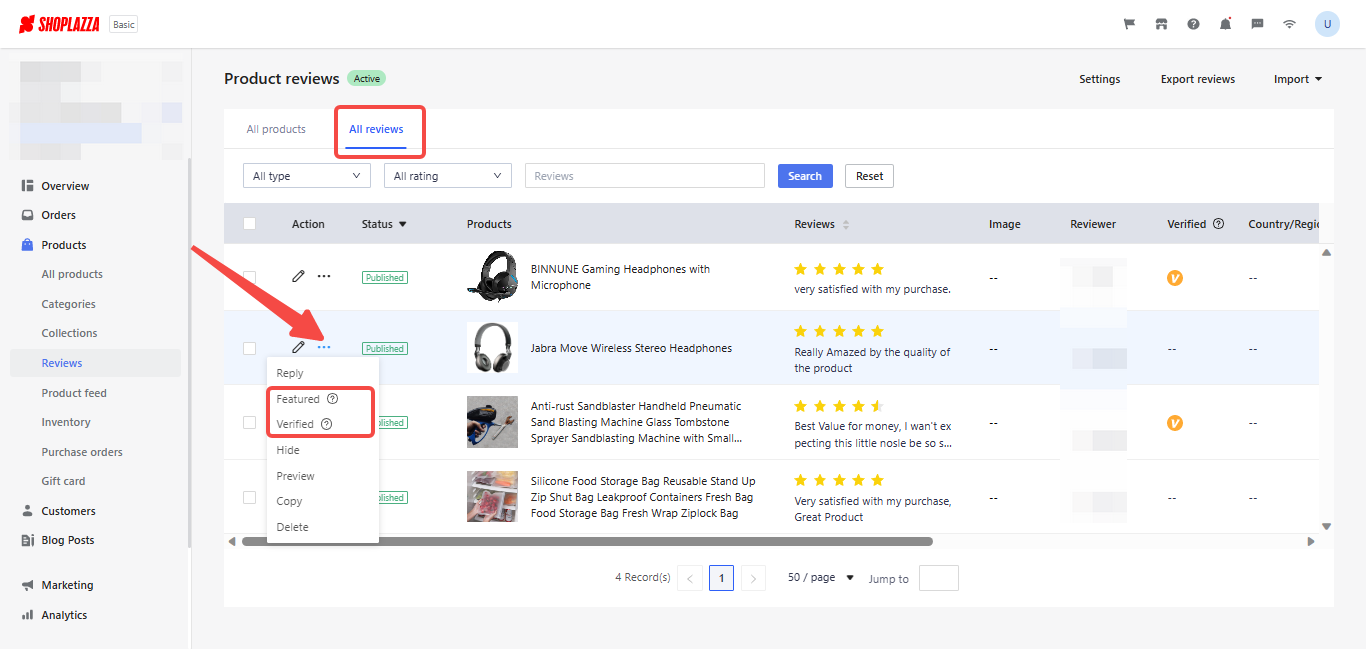The height and width of the screenshot is (649, 1366).
Task: Click the right arrow of horizontal scrollbar
Action: pyautogui.click(x=1311, y=541)
